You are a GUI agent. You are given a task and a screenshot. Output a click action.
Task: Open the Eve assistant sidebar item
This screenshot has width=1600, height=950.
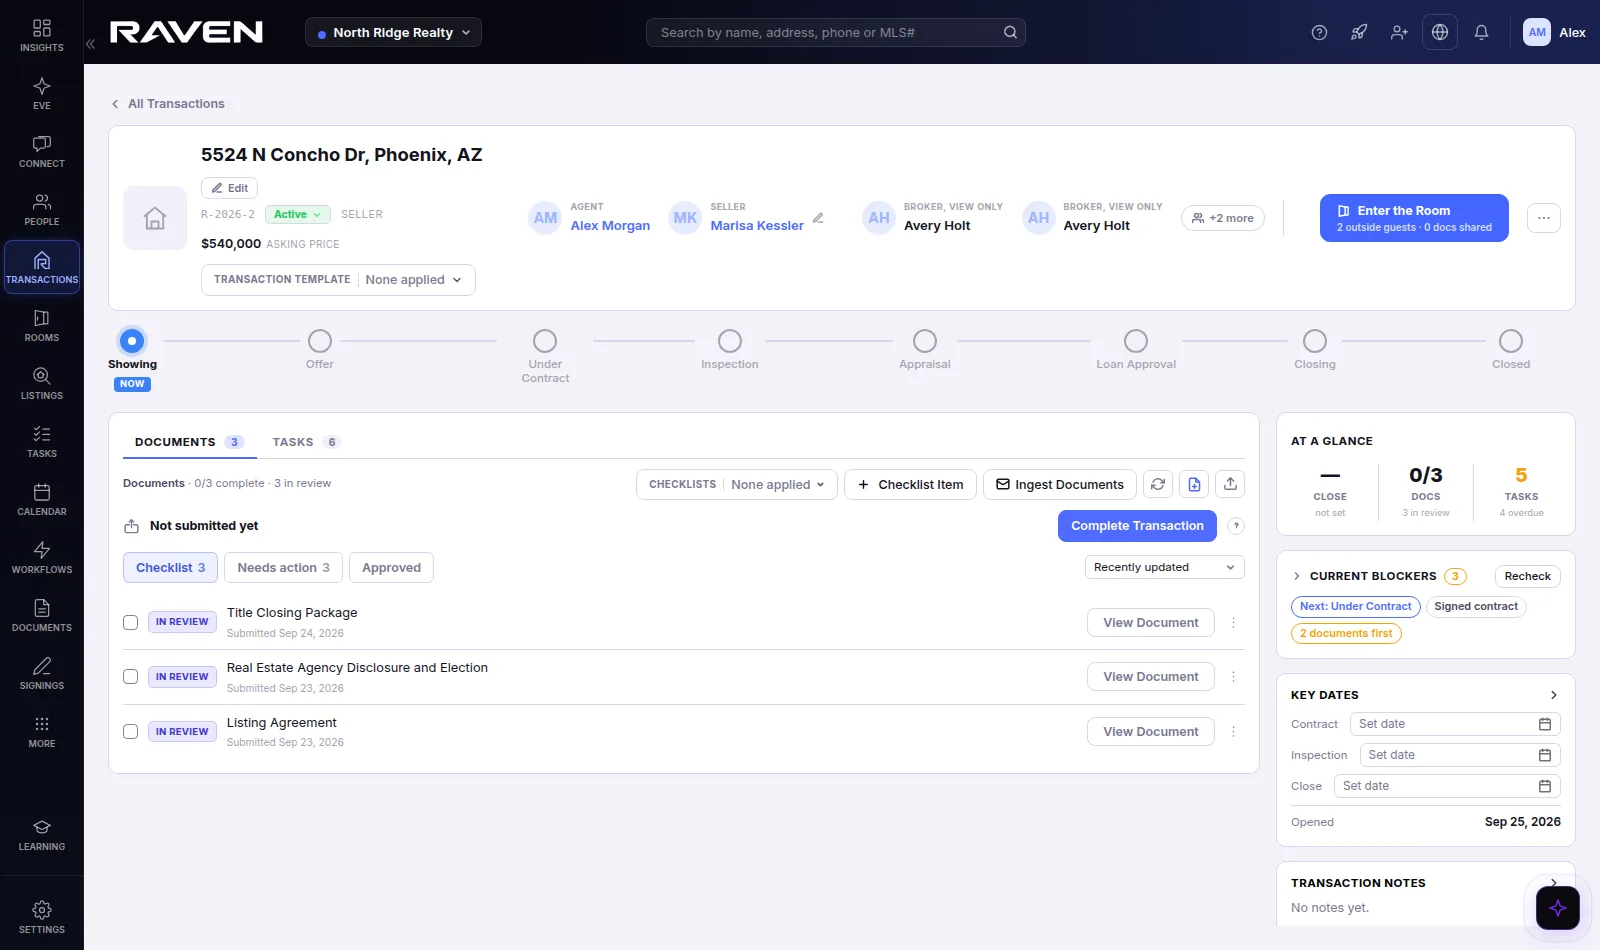coord(41,93)
